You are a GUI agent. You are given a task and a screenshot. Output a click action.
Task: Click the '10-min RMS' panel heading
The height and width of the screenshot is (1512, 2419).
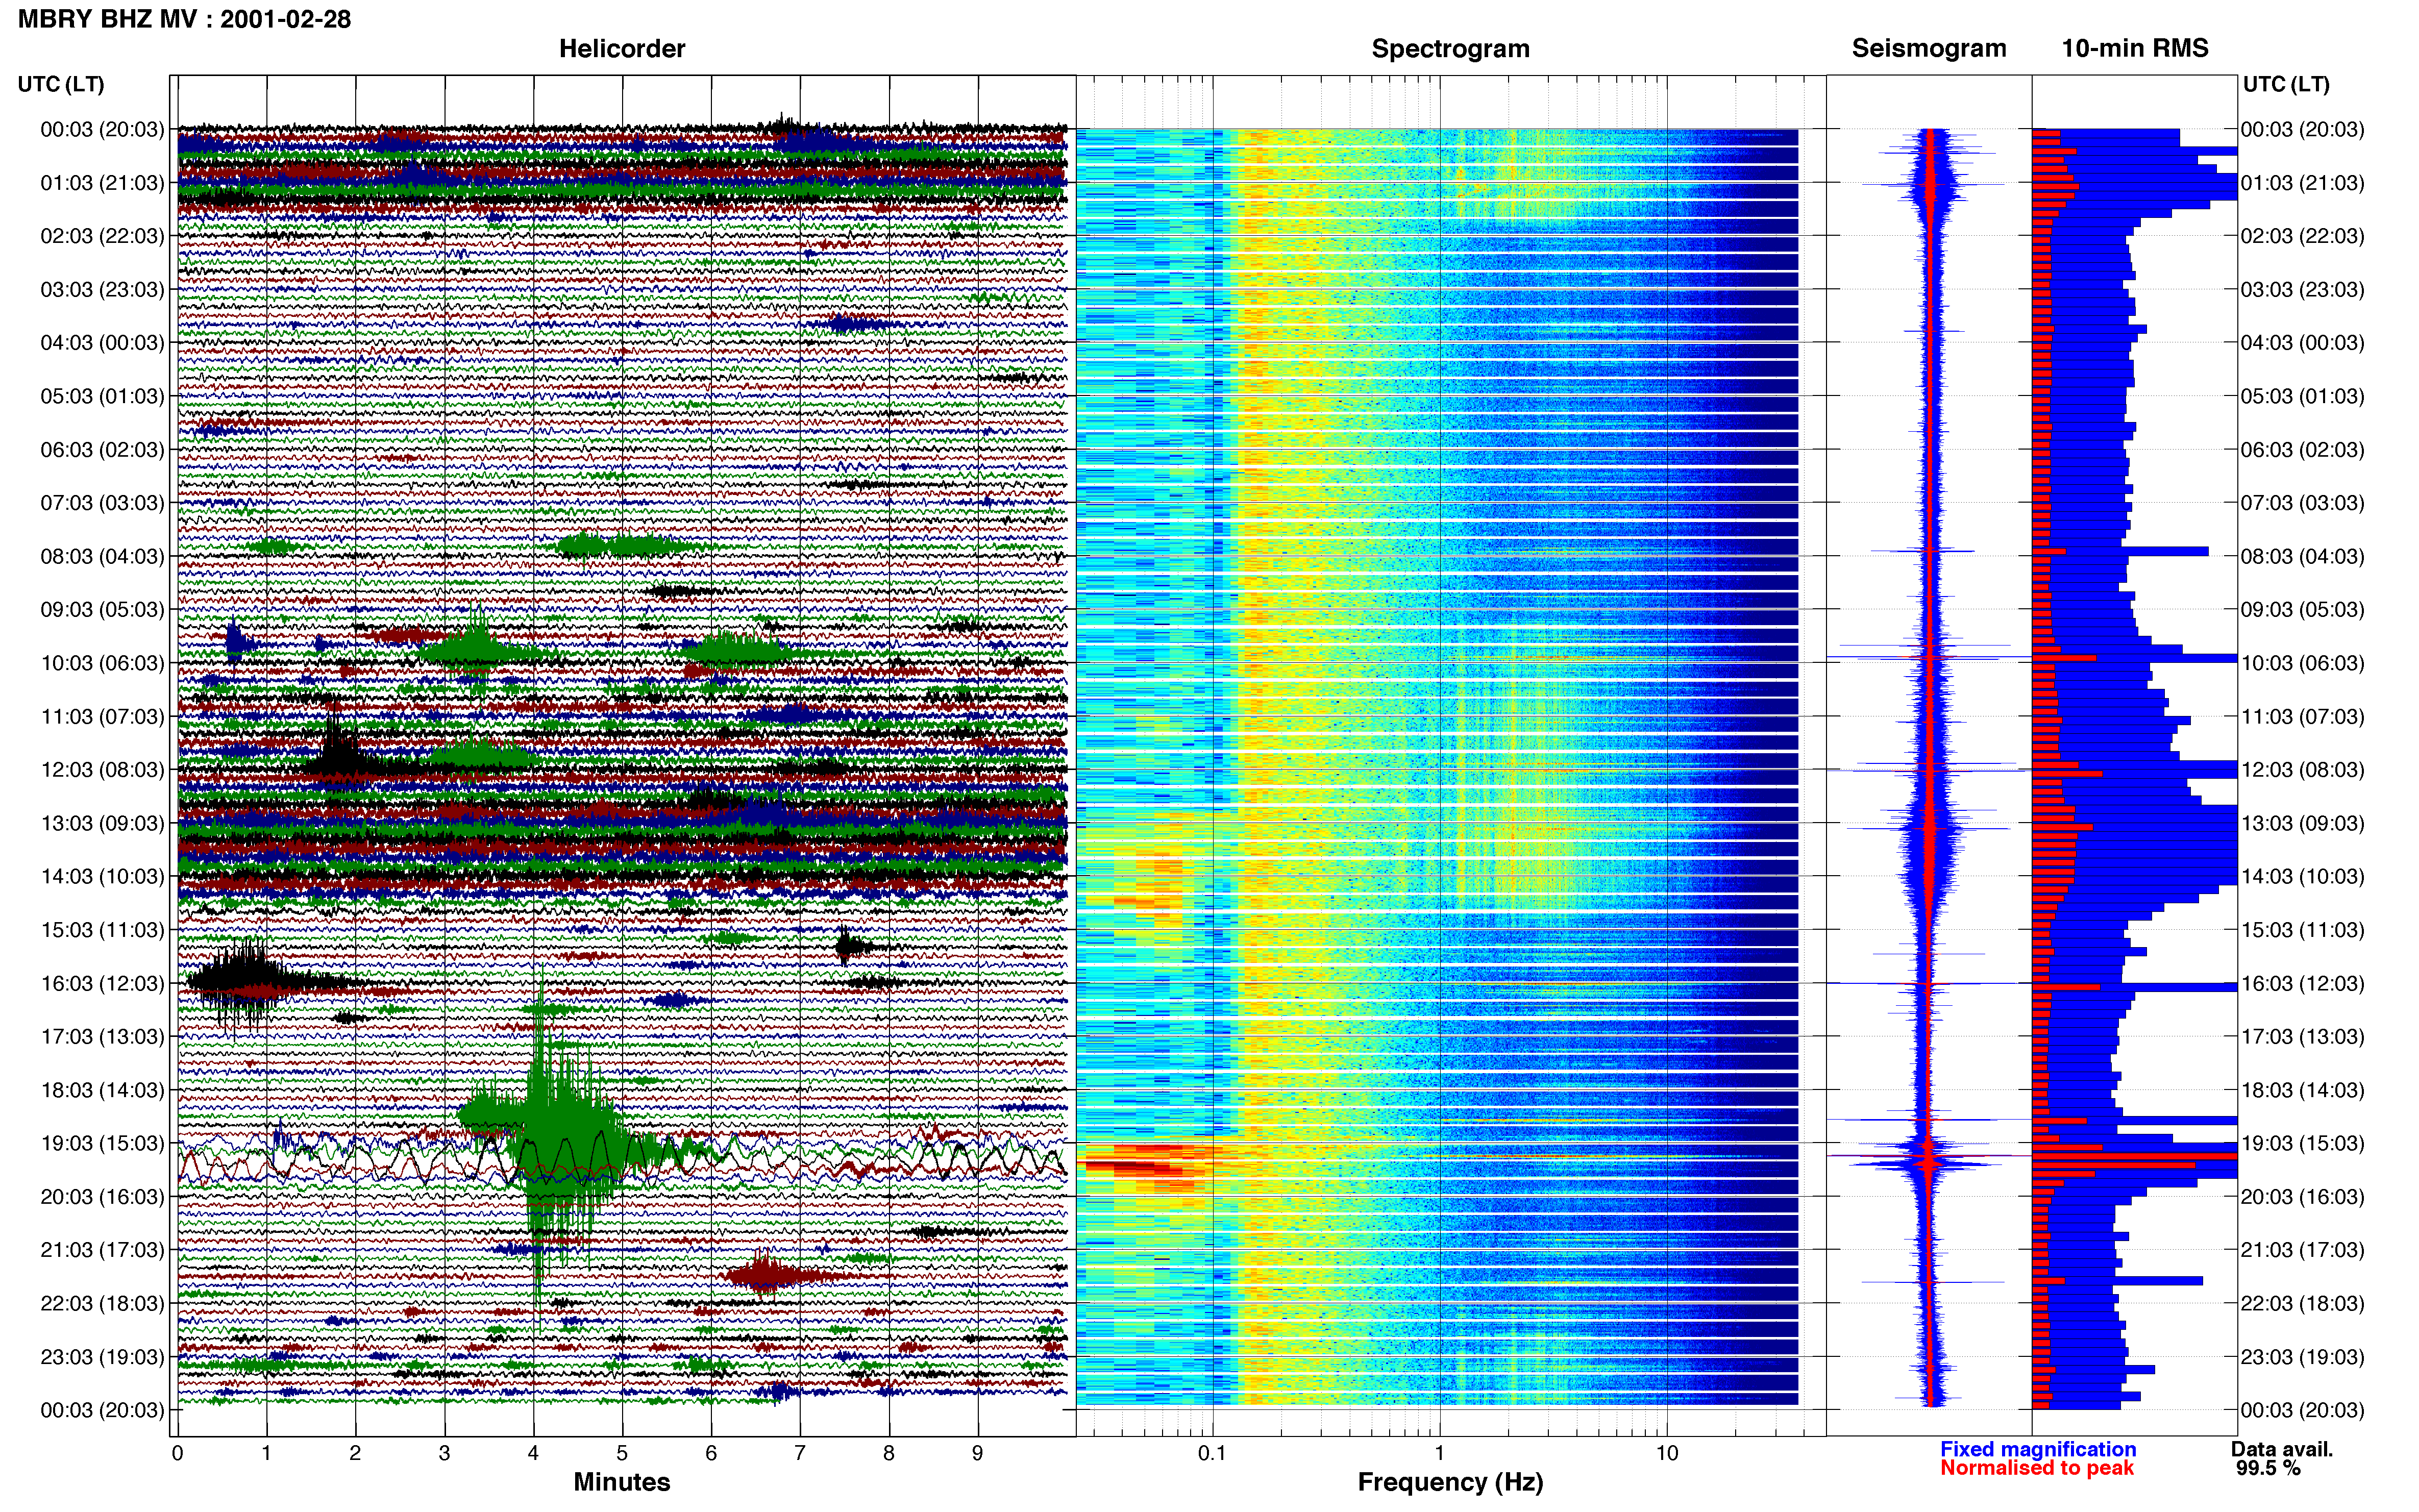(x=2135, y=48)
